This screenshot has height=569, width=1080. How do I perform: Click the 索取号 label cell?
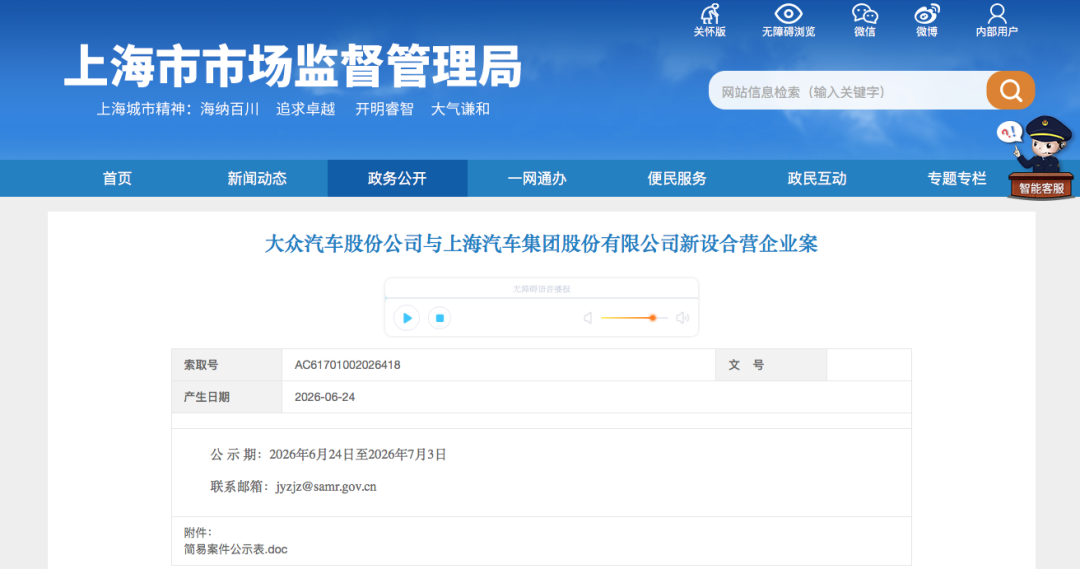pos(227,365)
